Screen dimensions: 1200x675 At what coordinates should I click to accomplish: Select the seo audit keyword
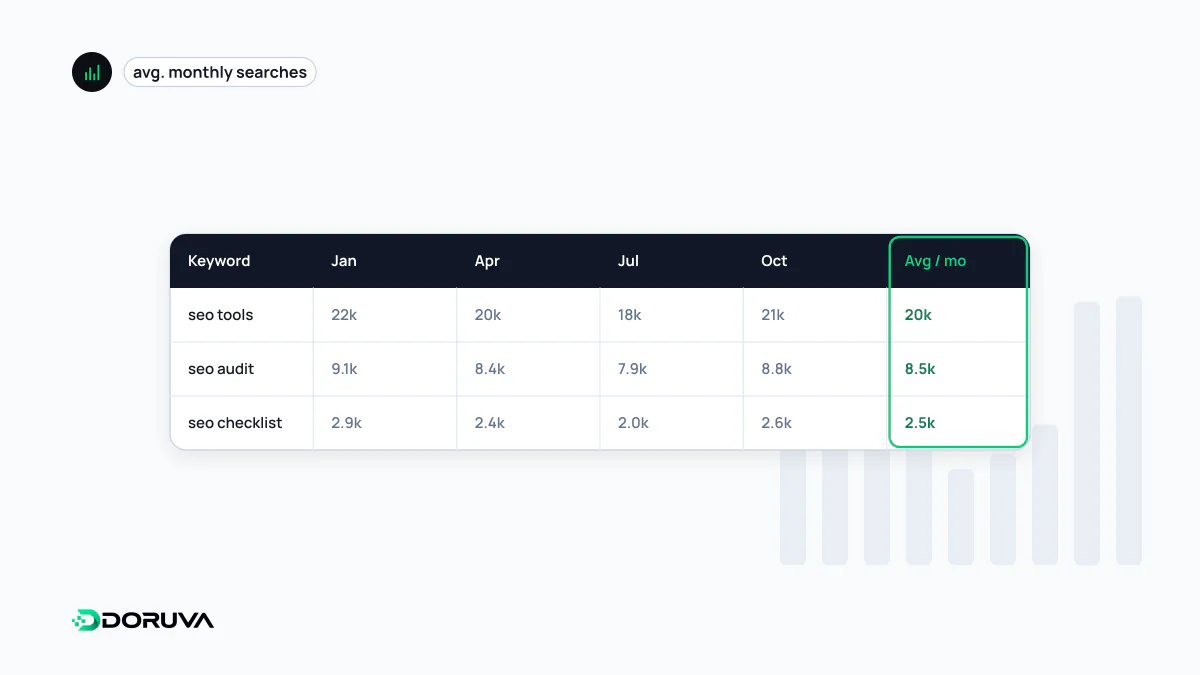pyautogui.click(x=221, y=369)
